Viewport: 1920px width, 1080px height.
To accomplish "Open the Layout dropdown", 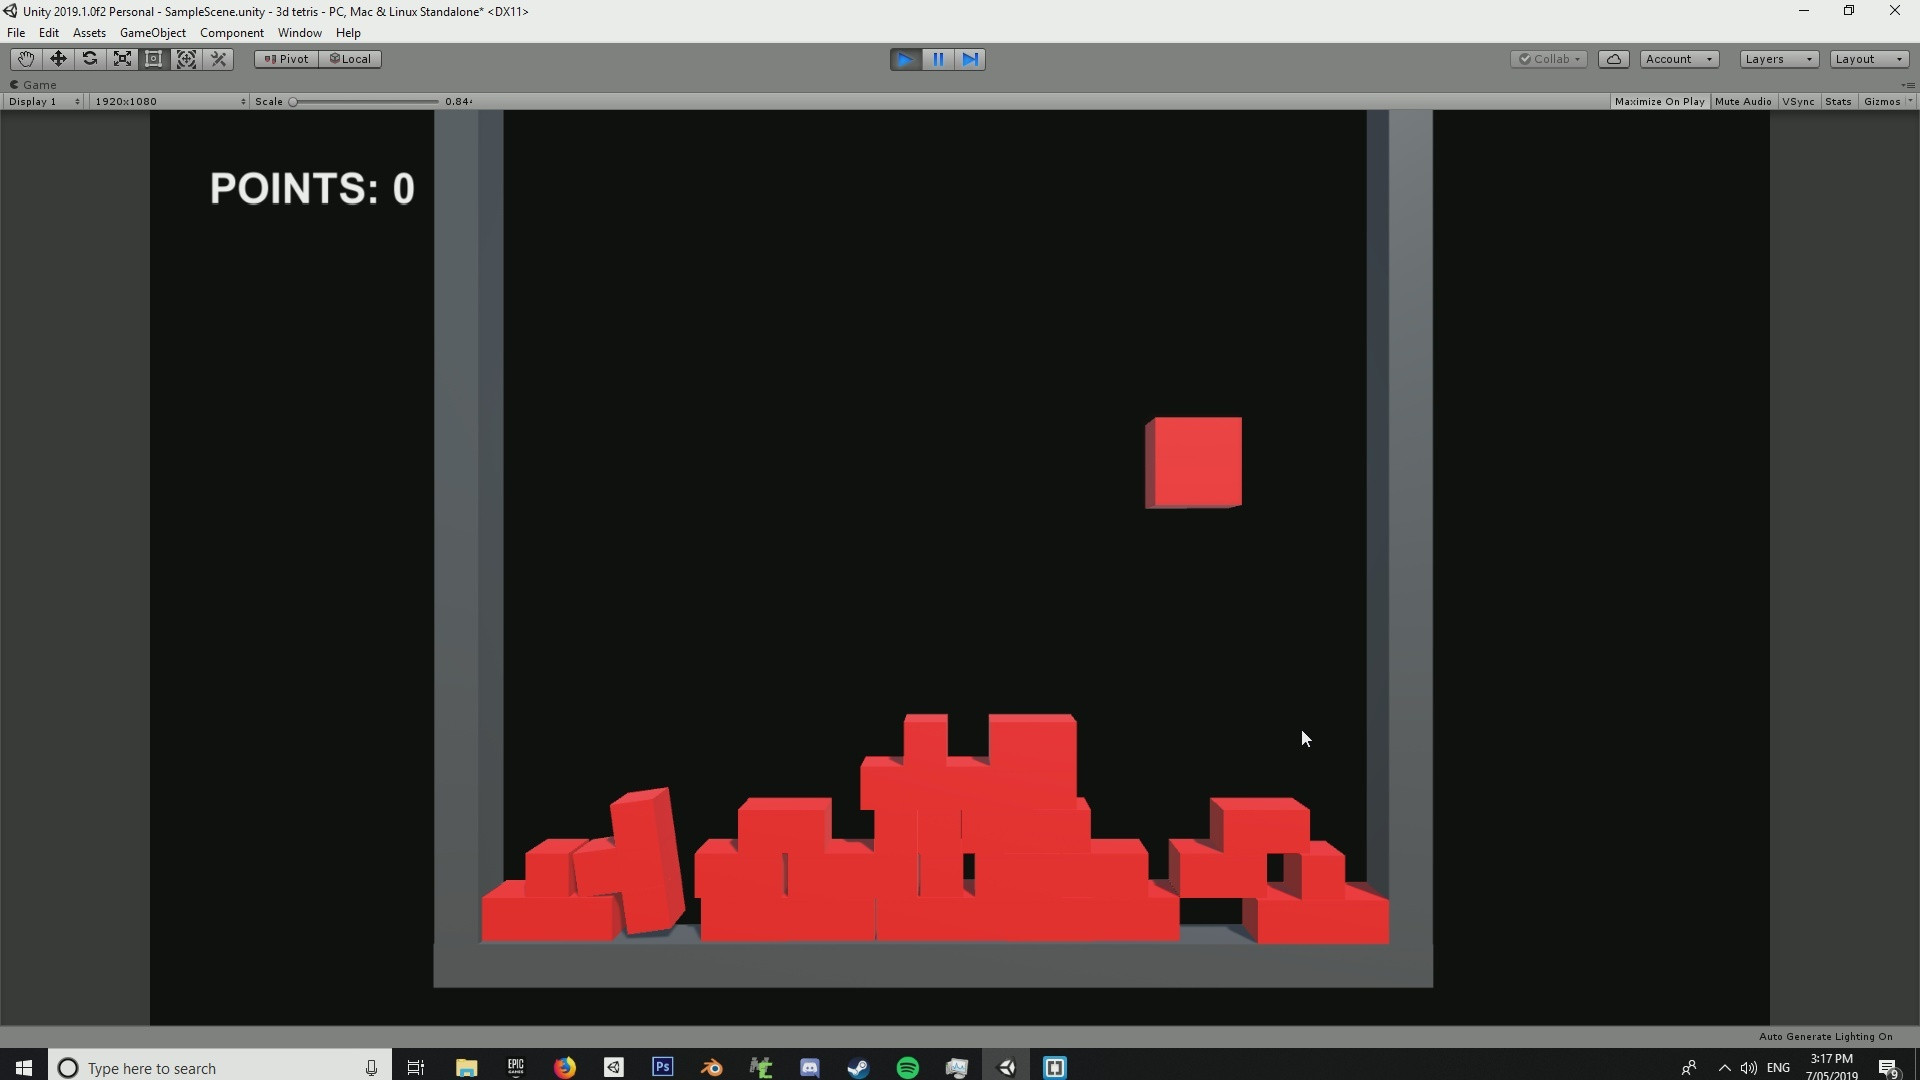I will click(x=1869, y=59).
